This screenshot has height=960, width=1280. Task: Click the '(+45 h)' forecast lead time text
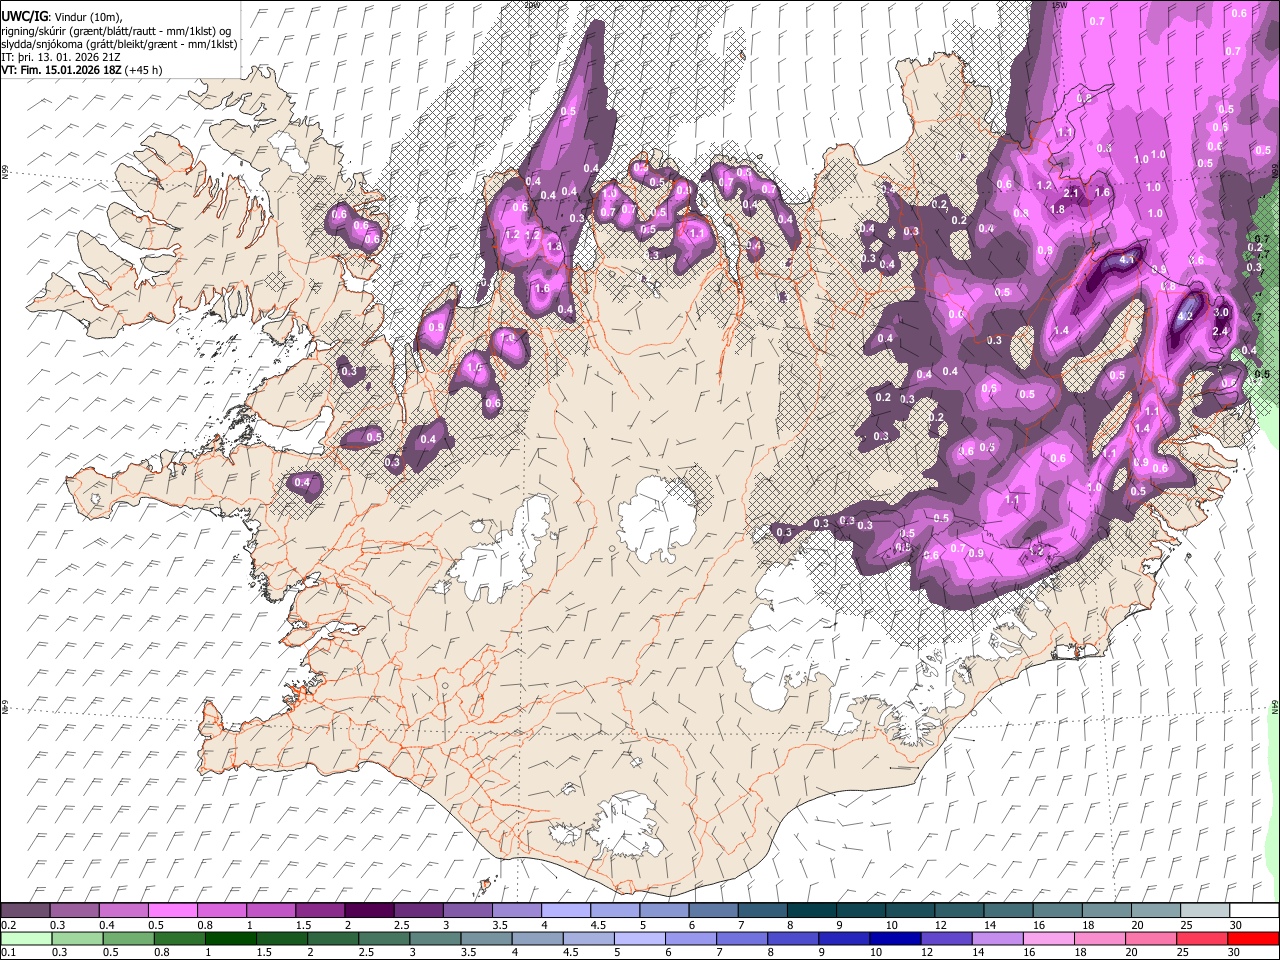click(x=144, y=70)
